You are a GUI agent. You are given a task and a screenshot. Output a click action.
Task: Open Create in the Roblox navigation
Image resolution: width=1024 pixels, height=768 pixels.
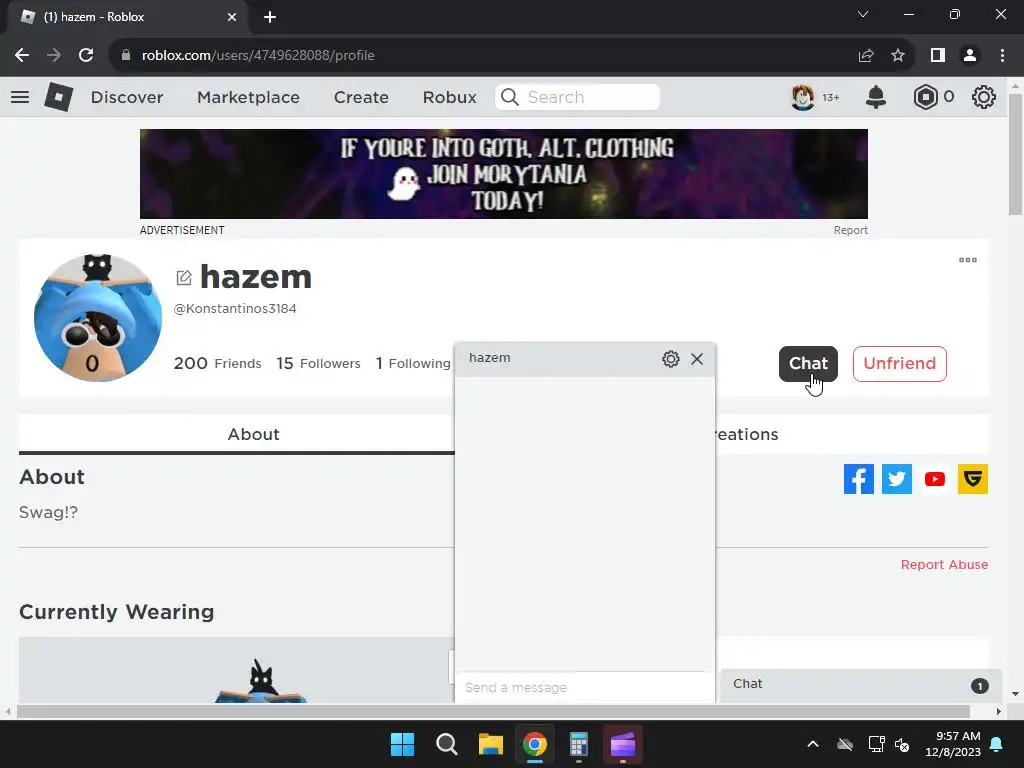click(x=361, y=97)
